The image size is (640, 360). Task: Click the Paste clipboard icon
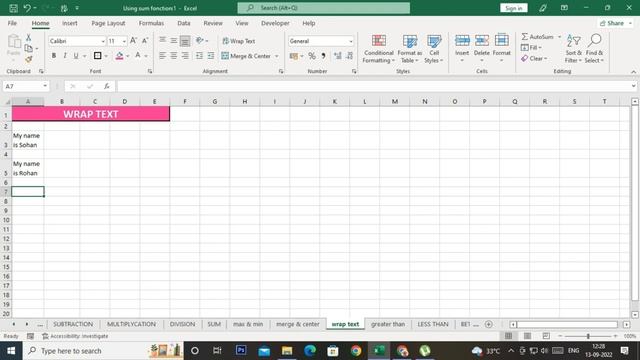pos(14,41)
